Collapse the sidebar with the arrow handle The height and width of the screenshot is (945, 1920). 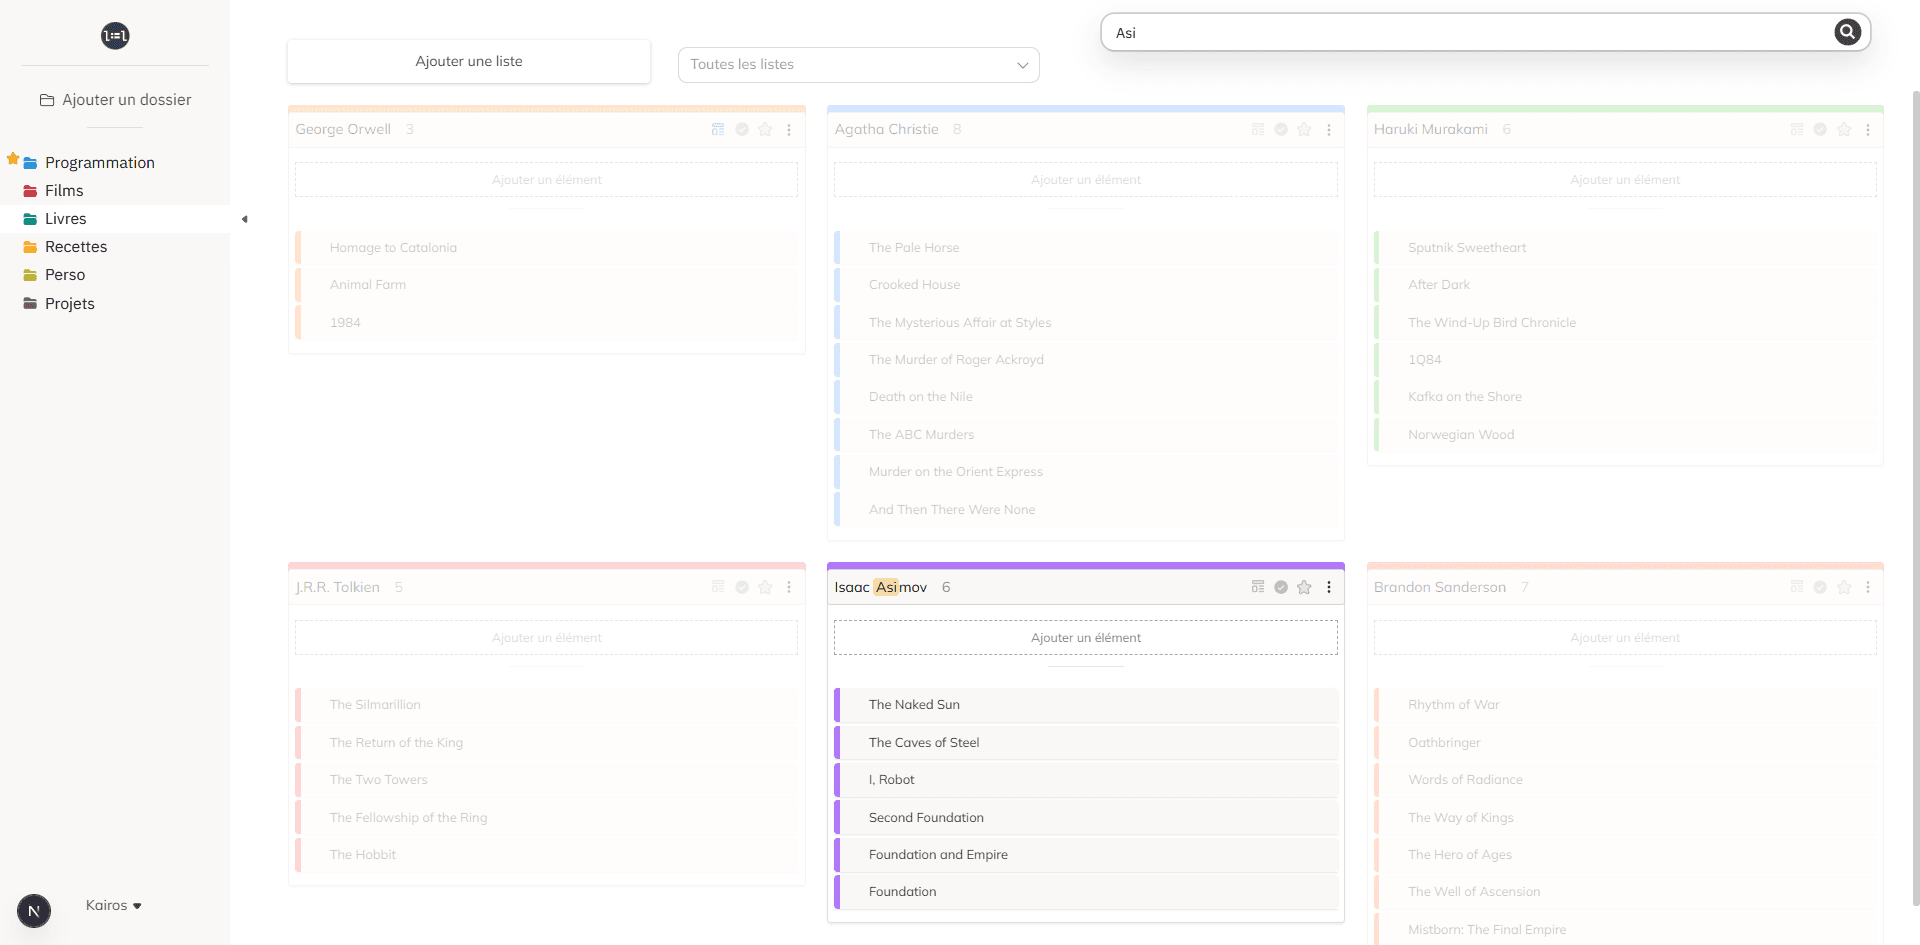tap(244, 219)
